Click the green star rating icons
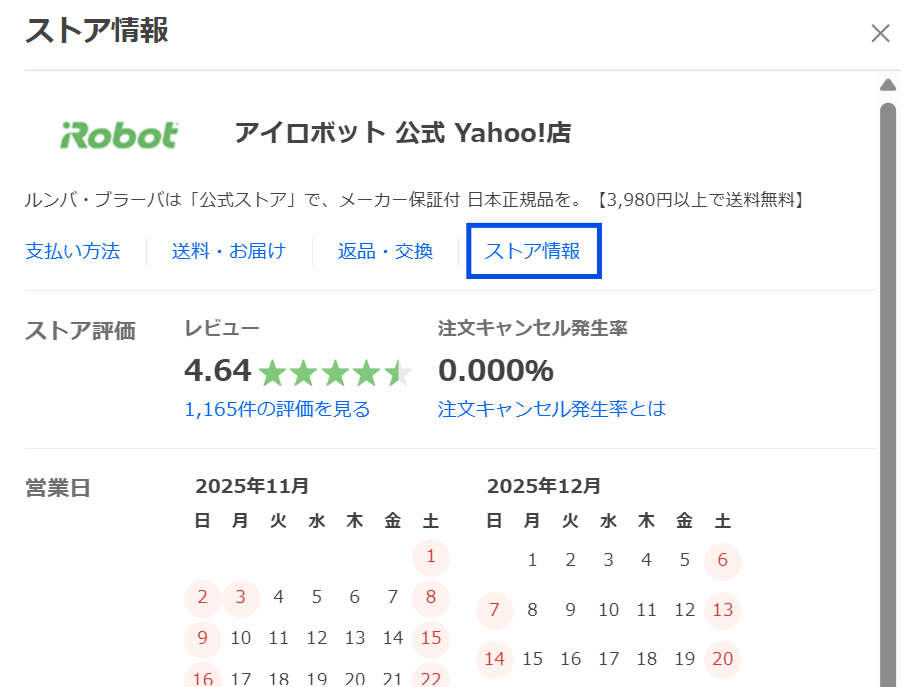Image resolution: width=917 pixels, height=687 pixels. pos(334,373)
